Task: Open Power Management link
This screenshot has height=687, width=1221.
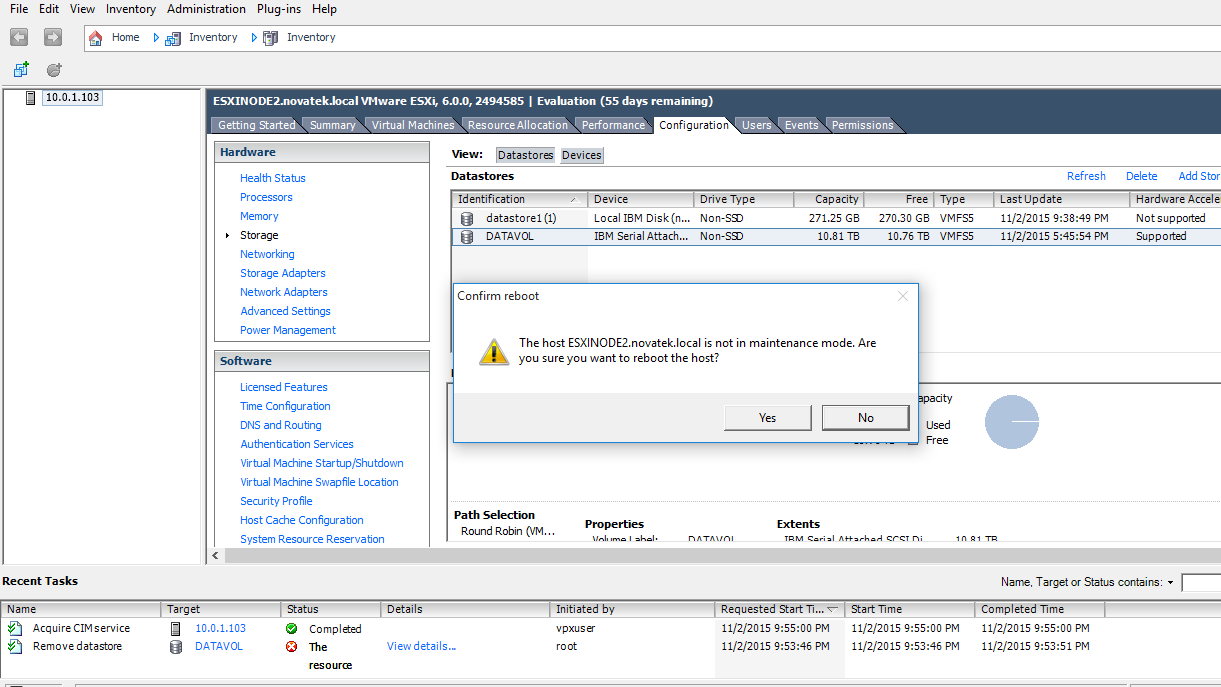Action: click(288, 330)
